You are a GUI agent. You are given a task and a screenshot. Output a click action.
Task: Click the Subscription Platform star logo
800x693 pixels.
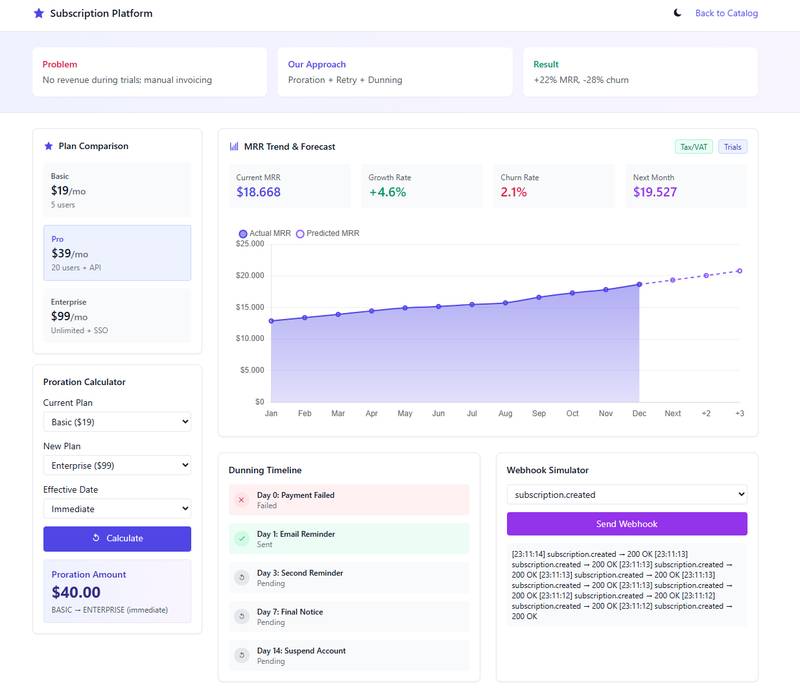coord(39,13)
